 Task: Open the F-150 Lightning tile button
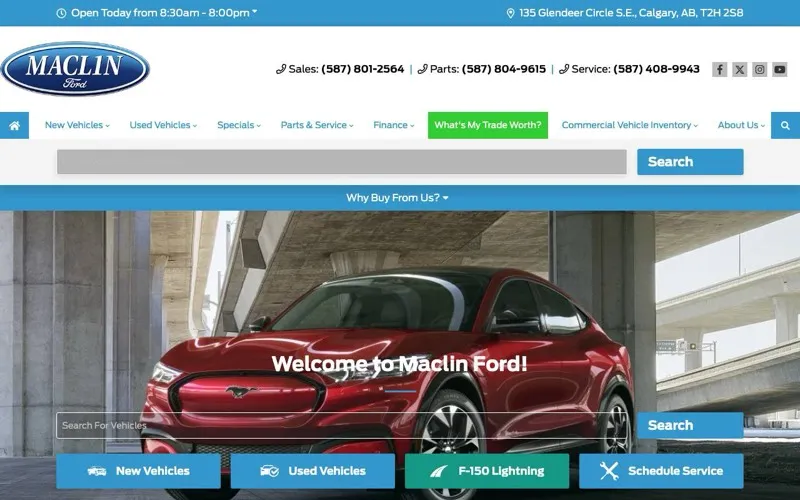487,471
